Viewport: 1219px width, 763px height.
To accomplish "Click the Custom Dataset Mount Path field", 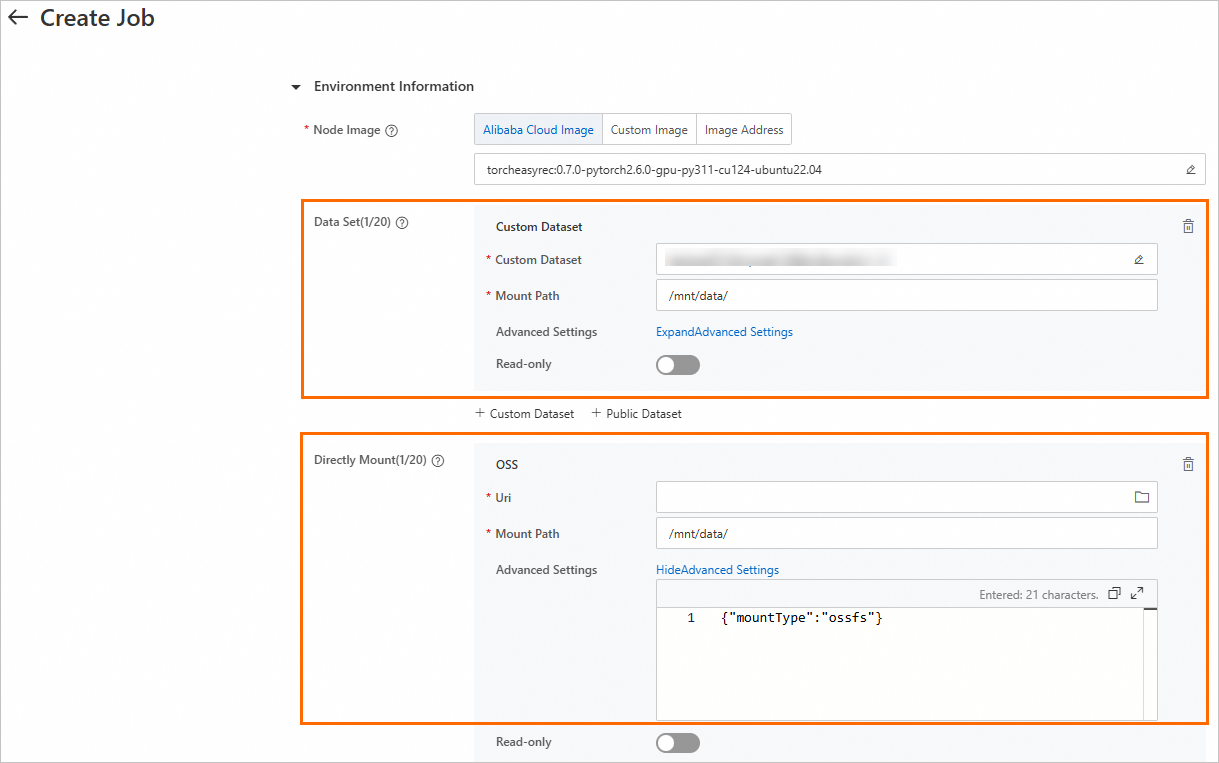I will 907,295.
